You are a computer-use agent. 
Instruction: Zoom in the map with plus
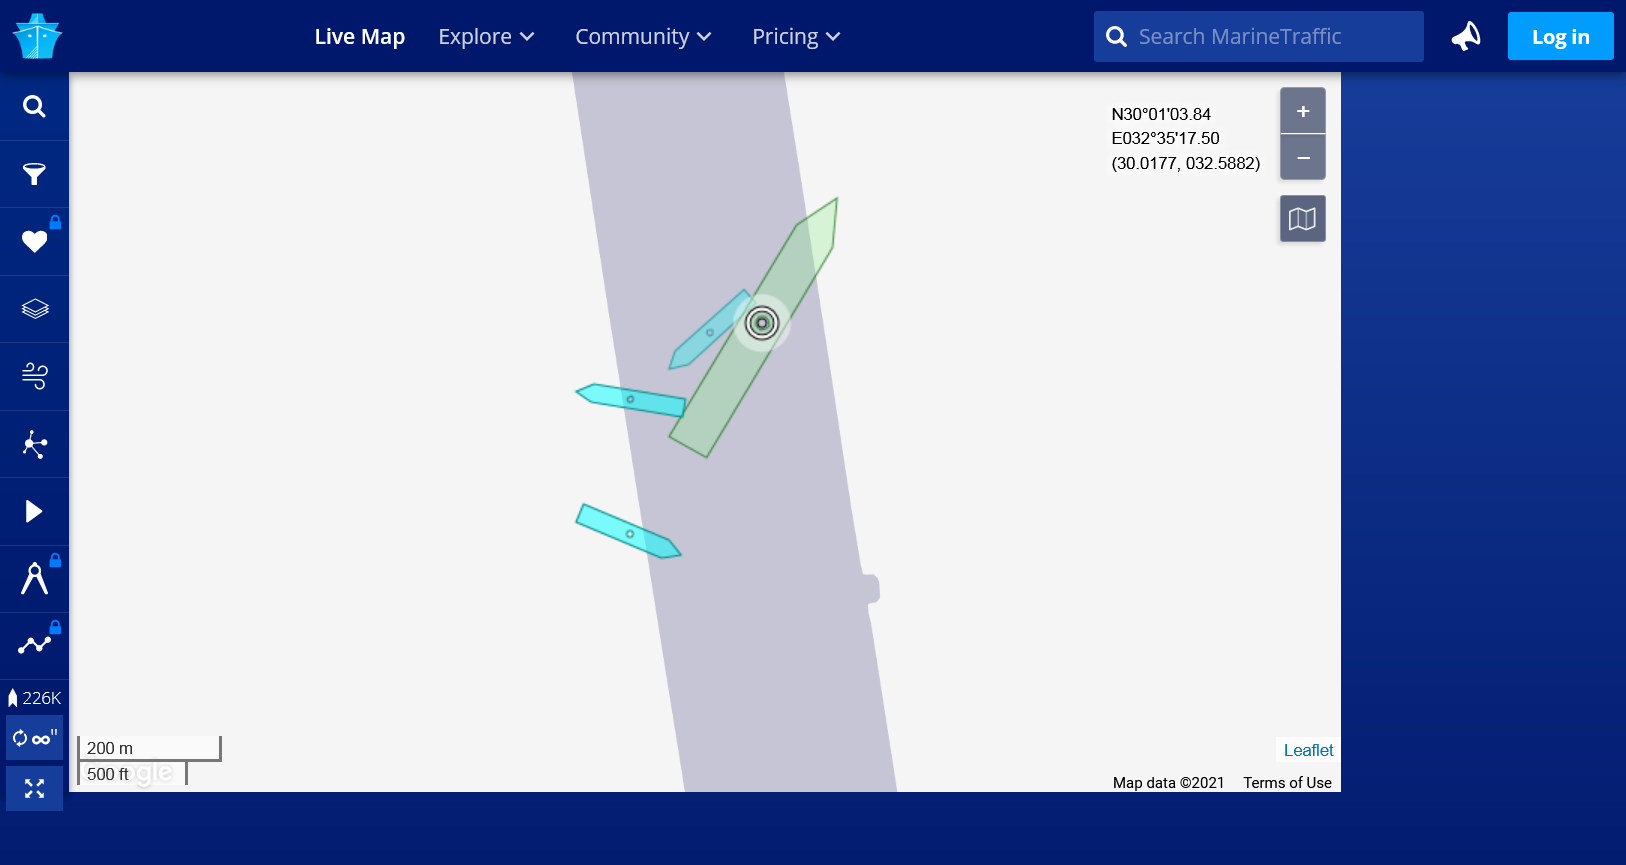[x=1303, y=111]
